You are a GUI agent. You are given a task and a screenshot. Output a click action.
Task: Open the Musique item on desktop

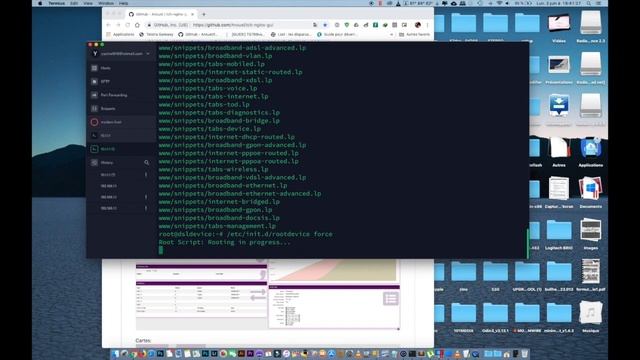[x=591, y=316]
